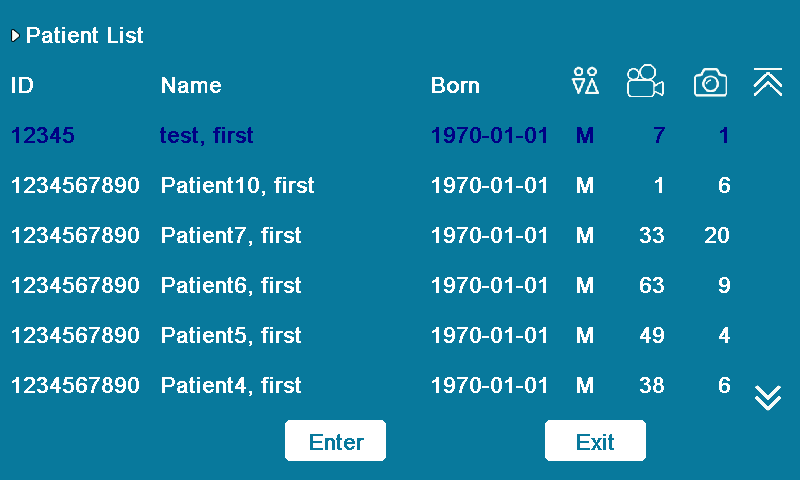The image size is (800, 480).
Task: Select the Patient5, first row
Action: (231, 335)
